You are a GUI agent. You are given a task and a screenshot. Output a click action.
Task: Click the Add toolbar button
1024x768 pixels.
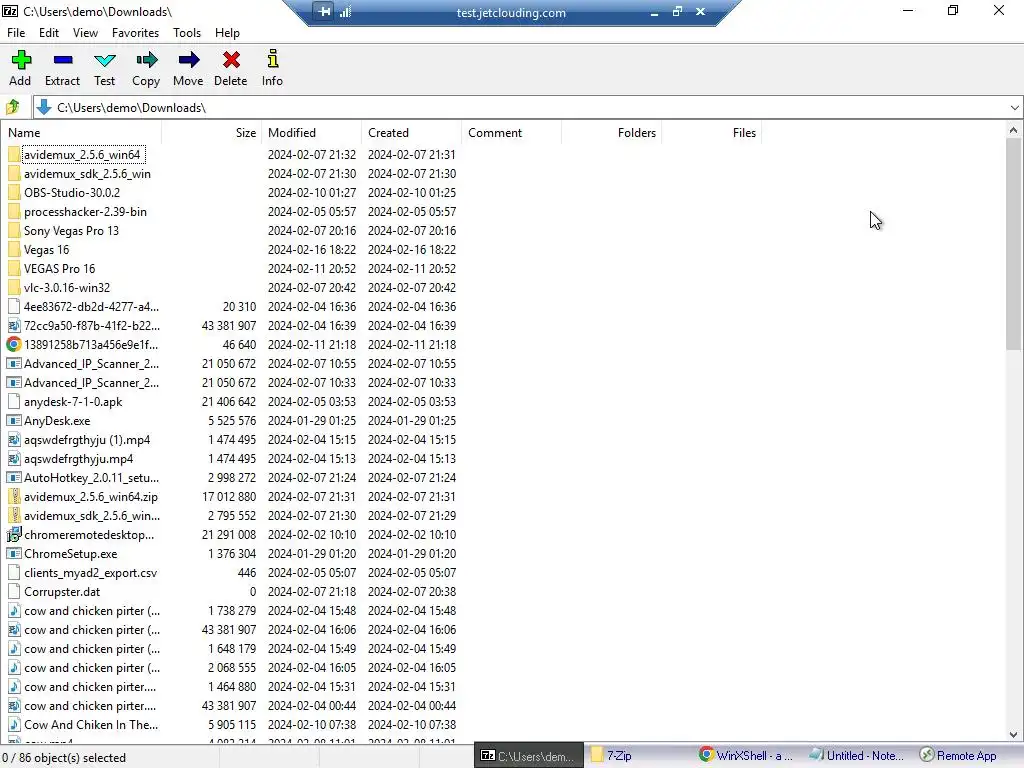click(x=20, y=68)
